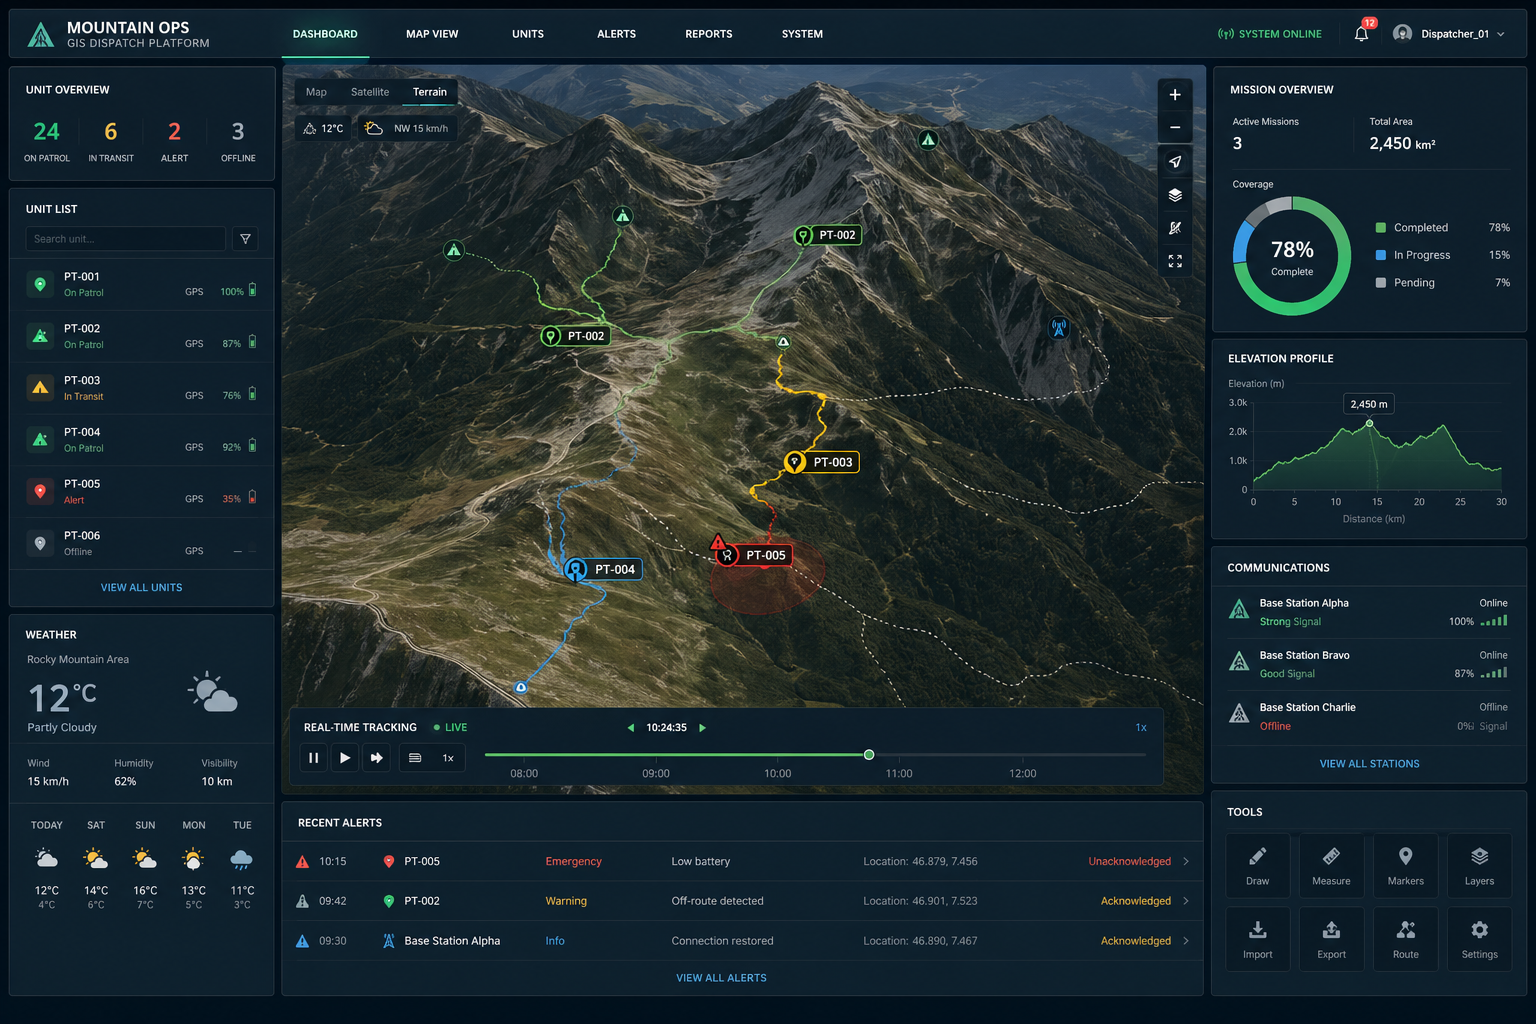Click the real-time tracking timeline slider

pyautogui.click(x=868, y=755)
